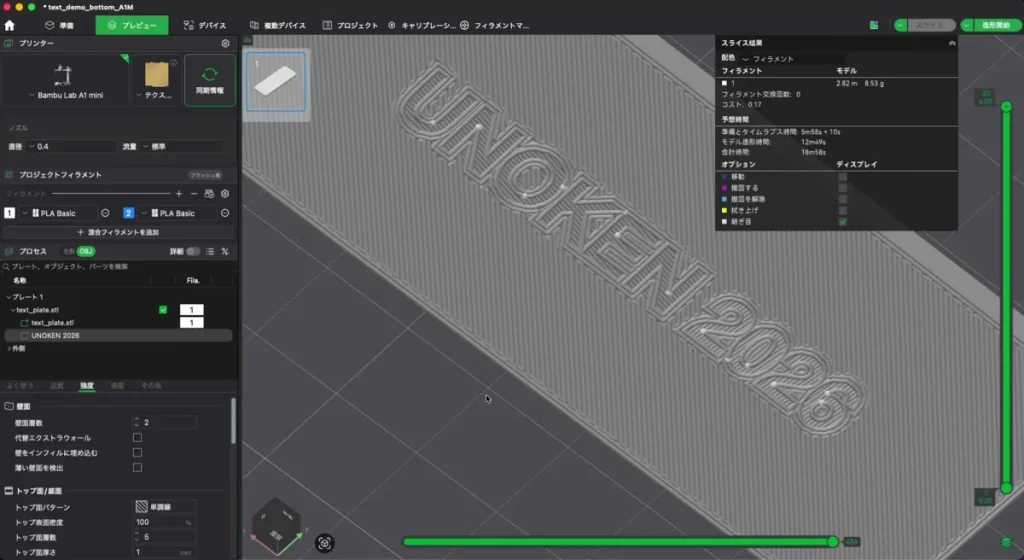Image resolution: width=1024 pixels, height=560 pixels.
Task: Open the process settings list icon
Action: pyautogui.click(x=210, y=251)
